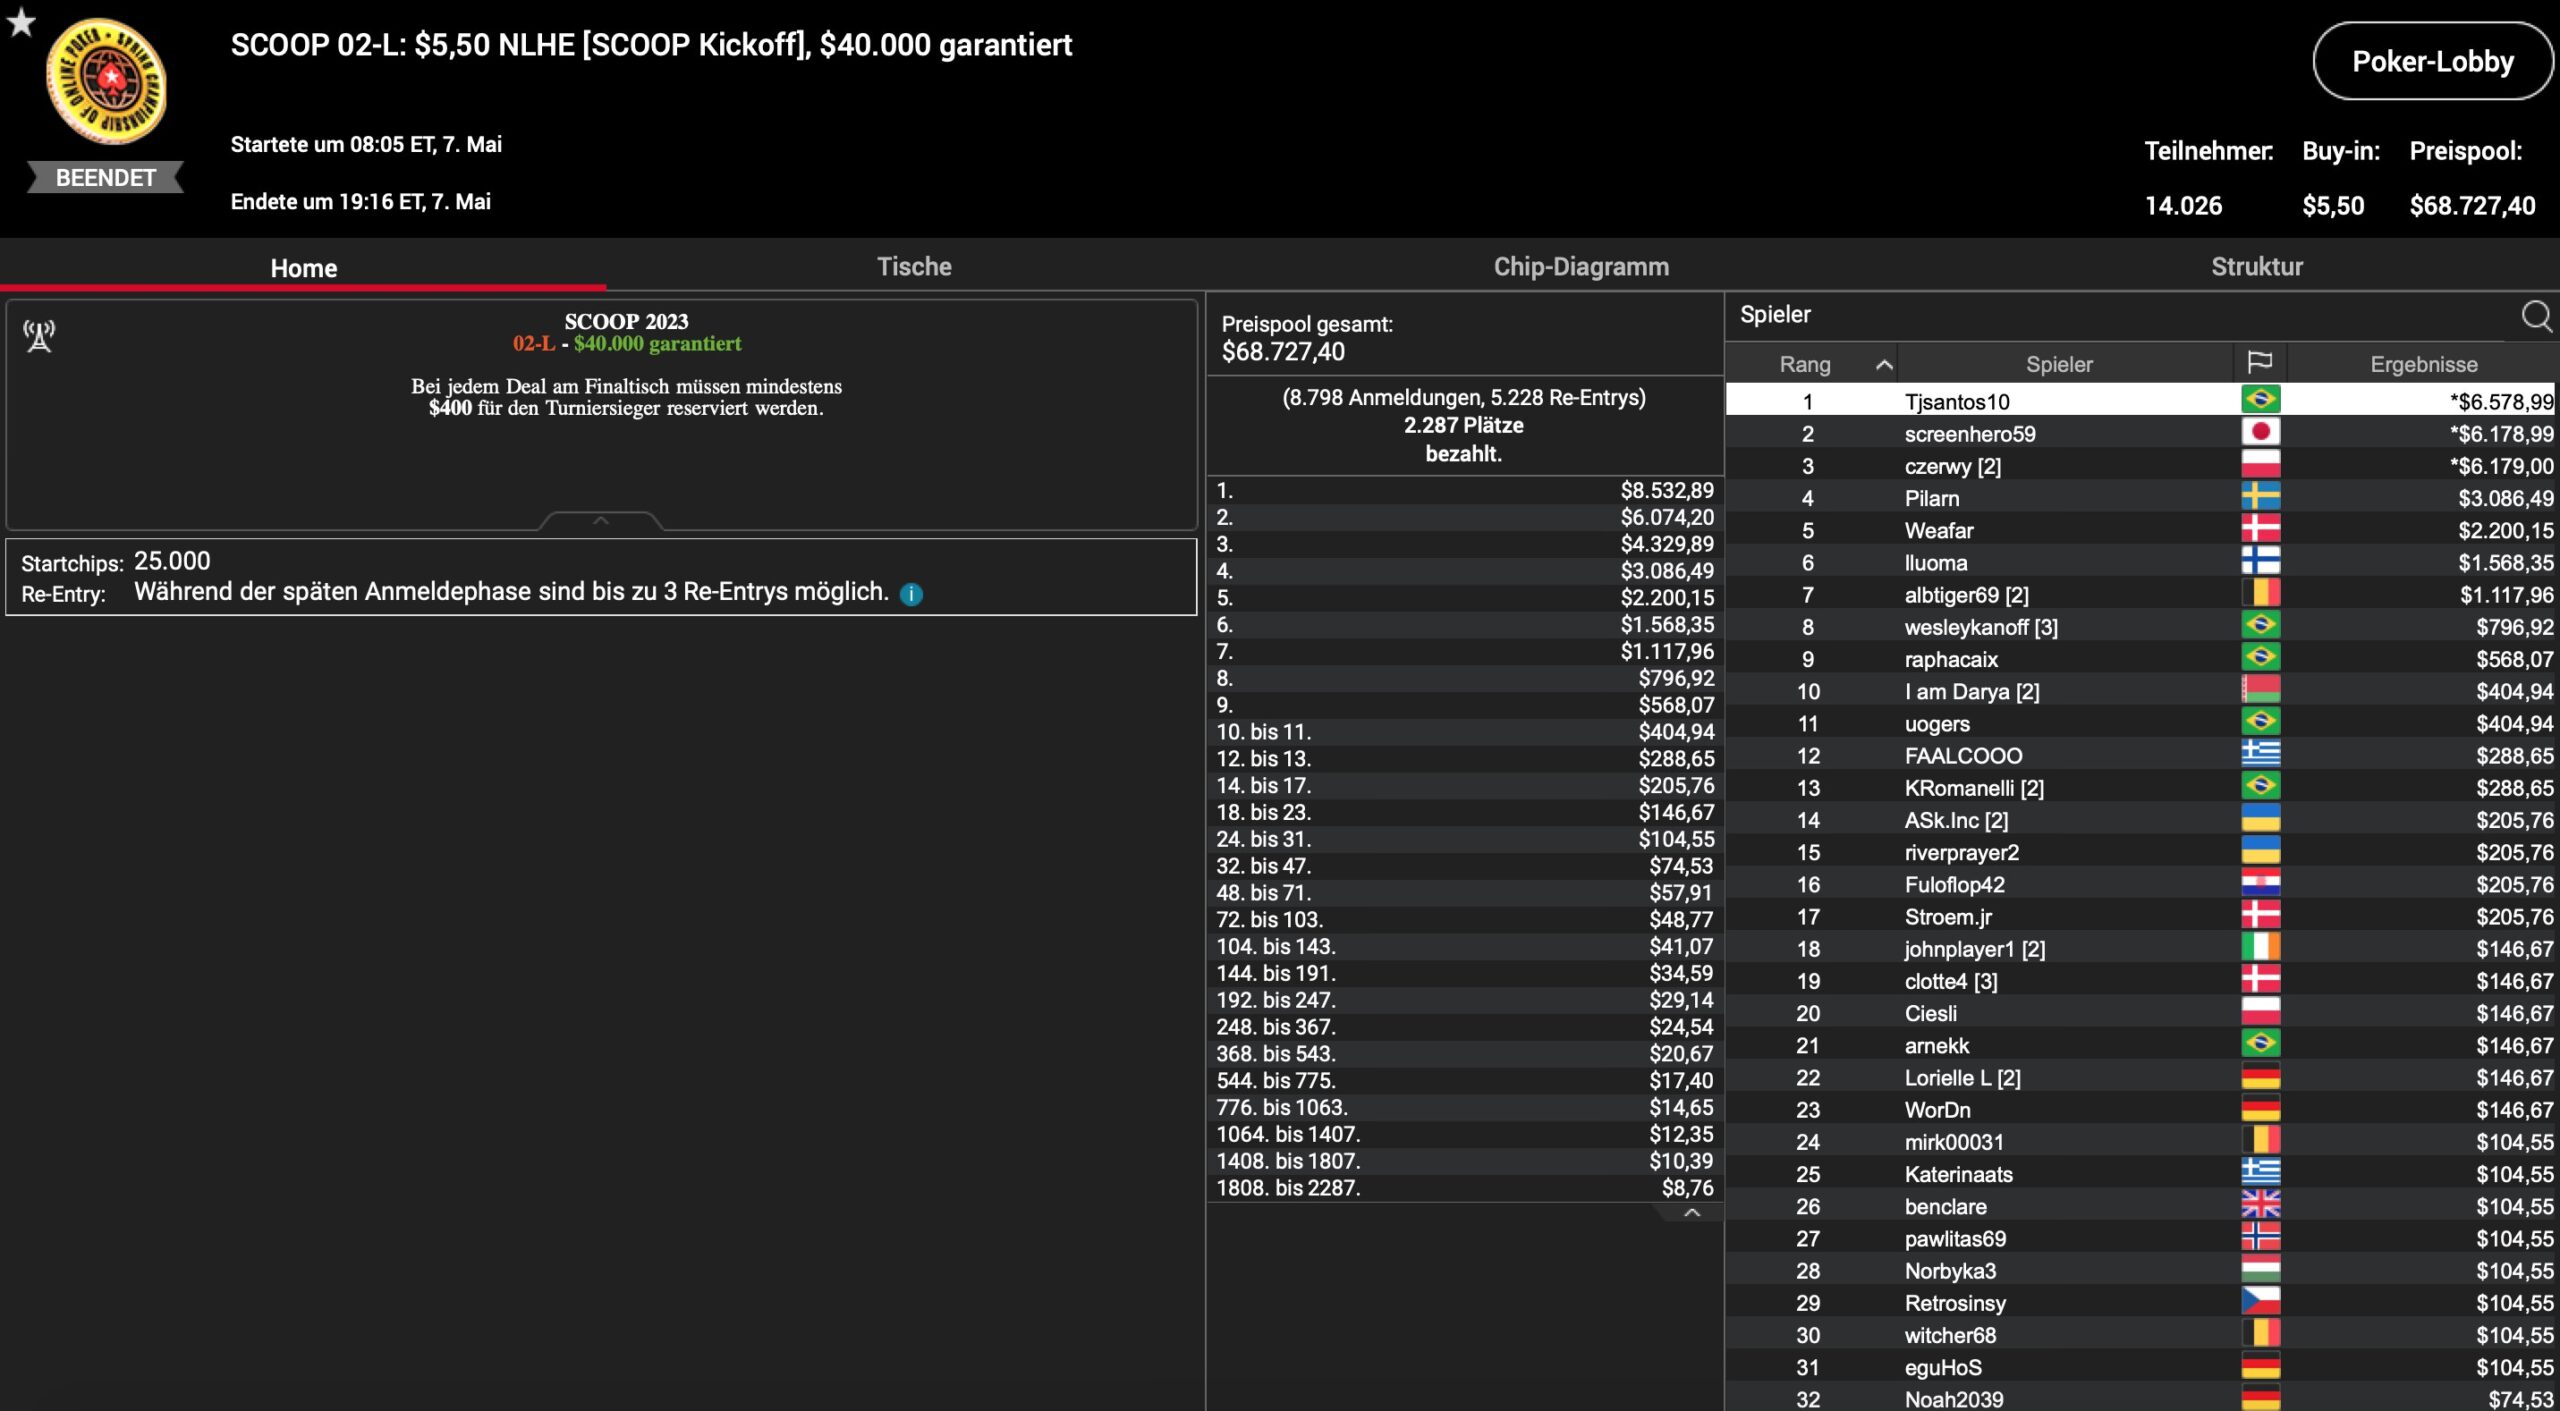2560x1411 pixels.
Task: Collapse the tournament info panel
Action: point(601,520)
